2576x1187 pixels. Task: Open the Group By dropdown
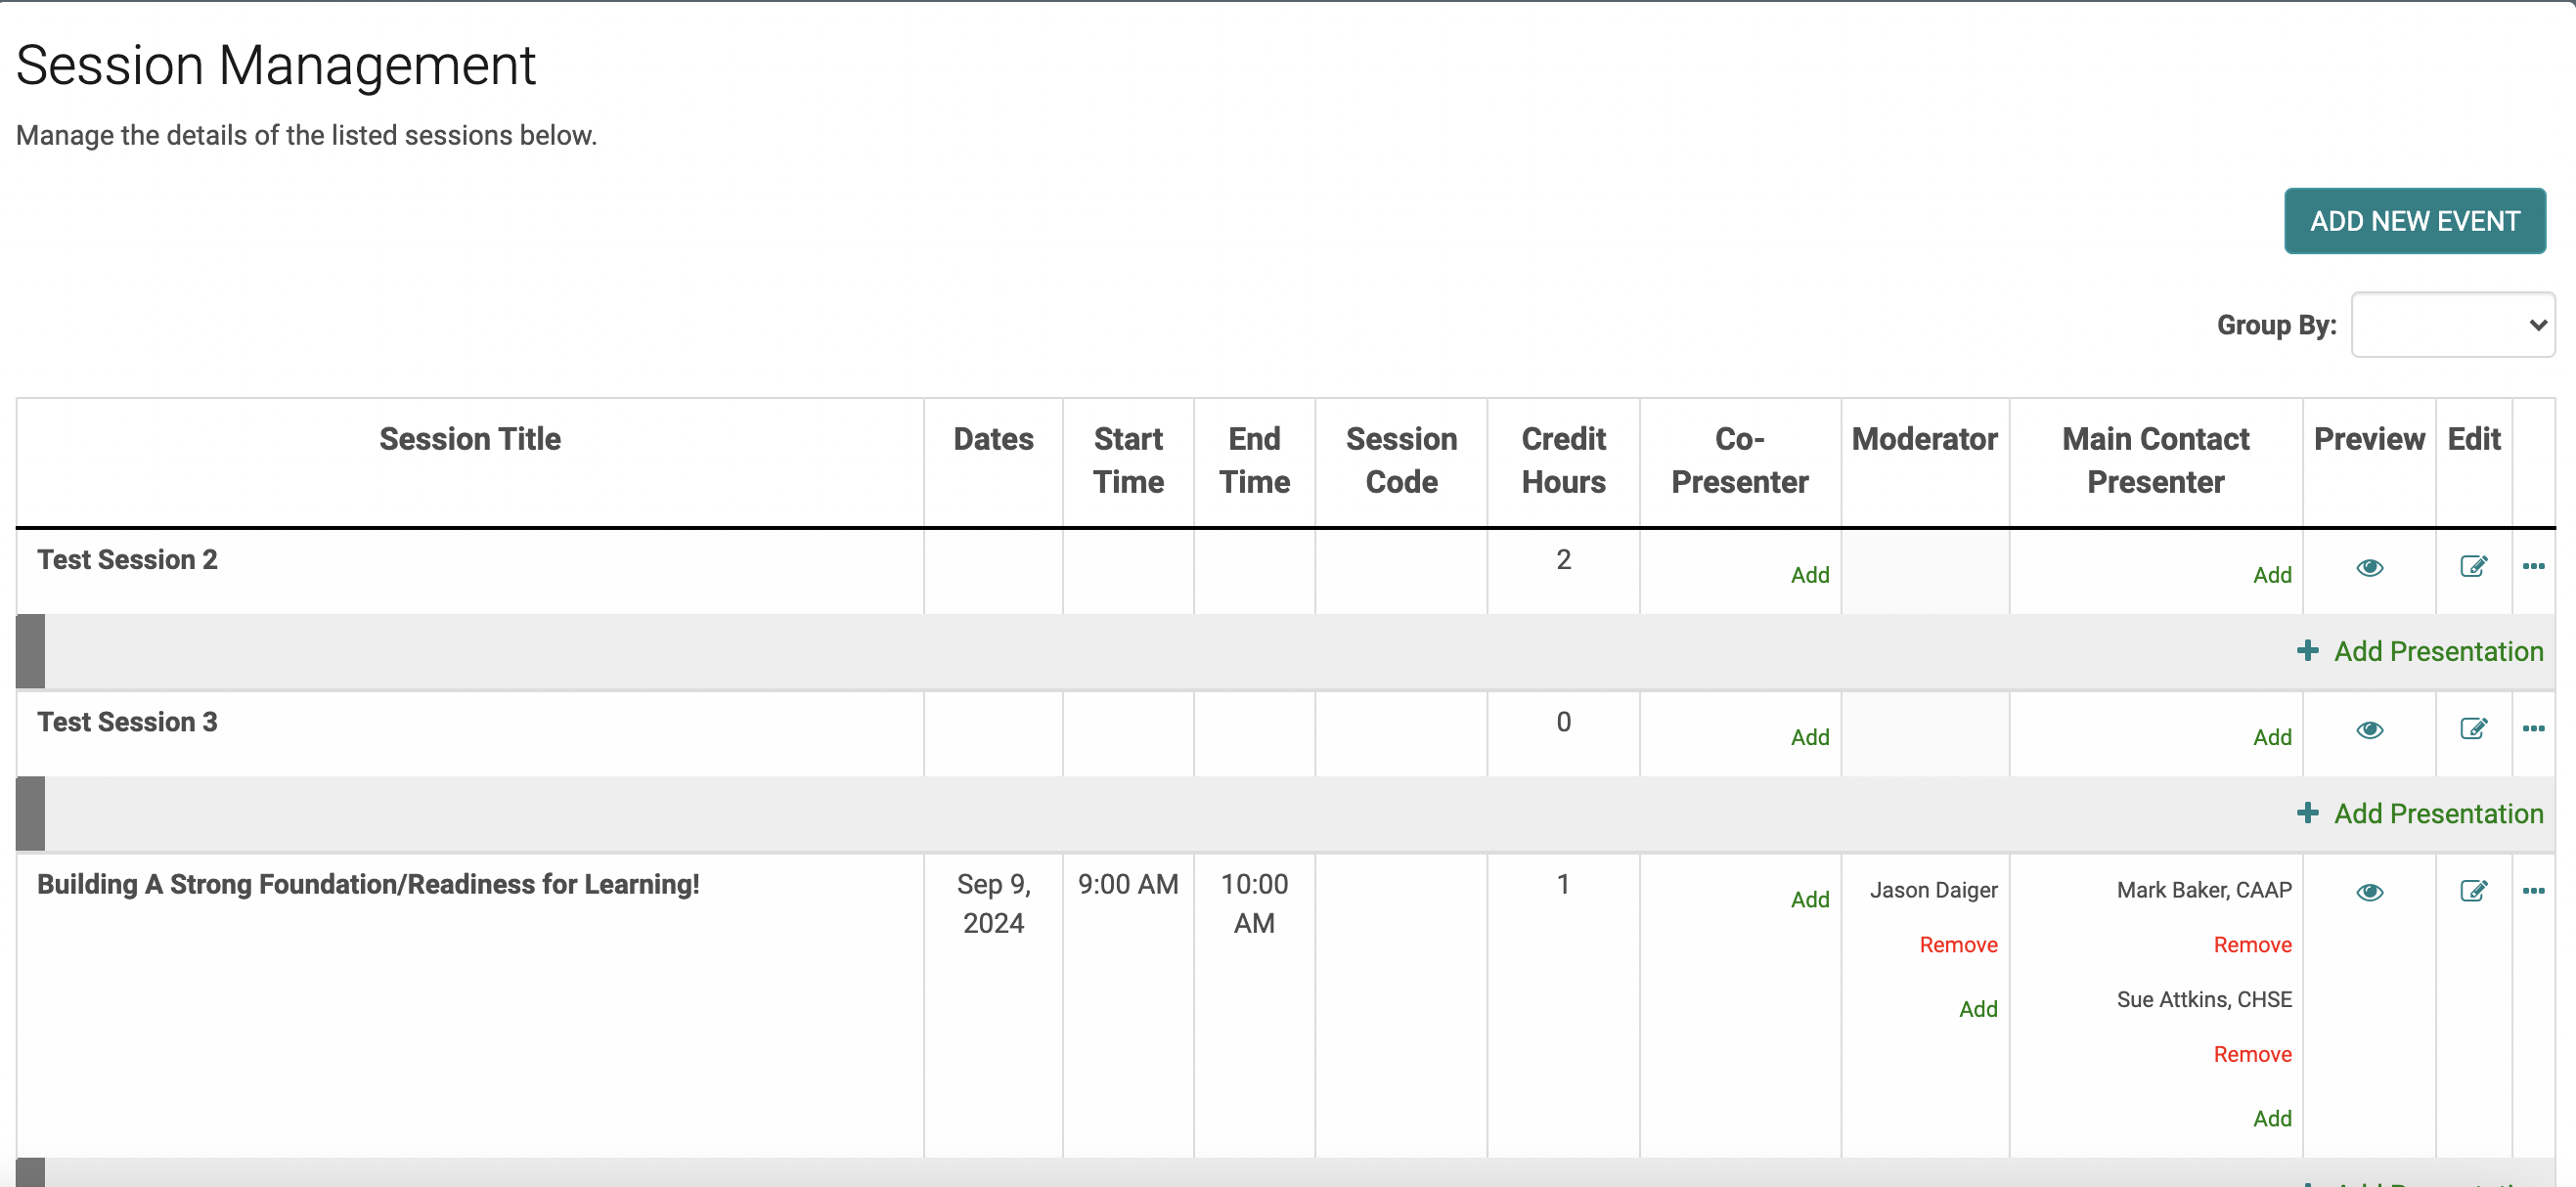point(2452,325)
